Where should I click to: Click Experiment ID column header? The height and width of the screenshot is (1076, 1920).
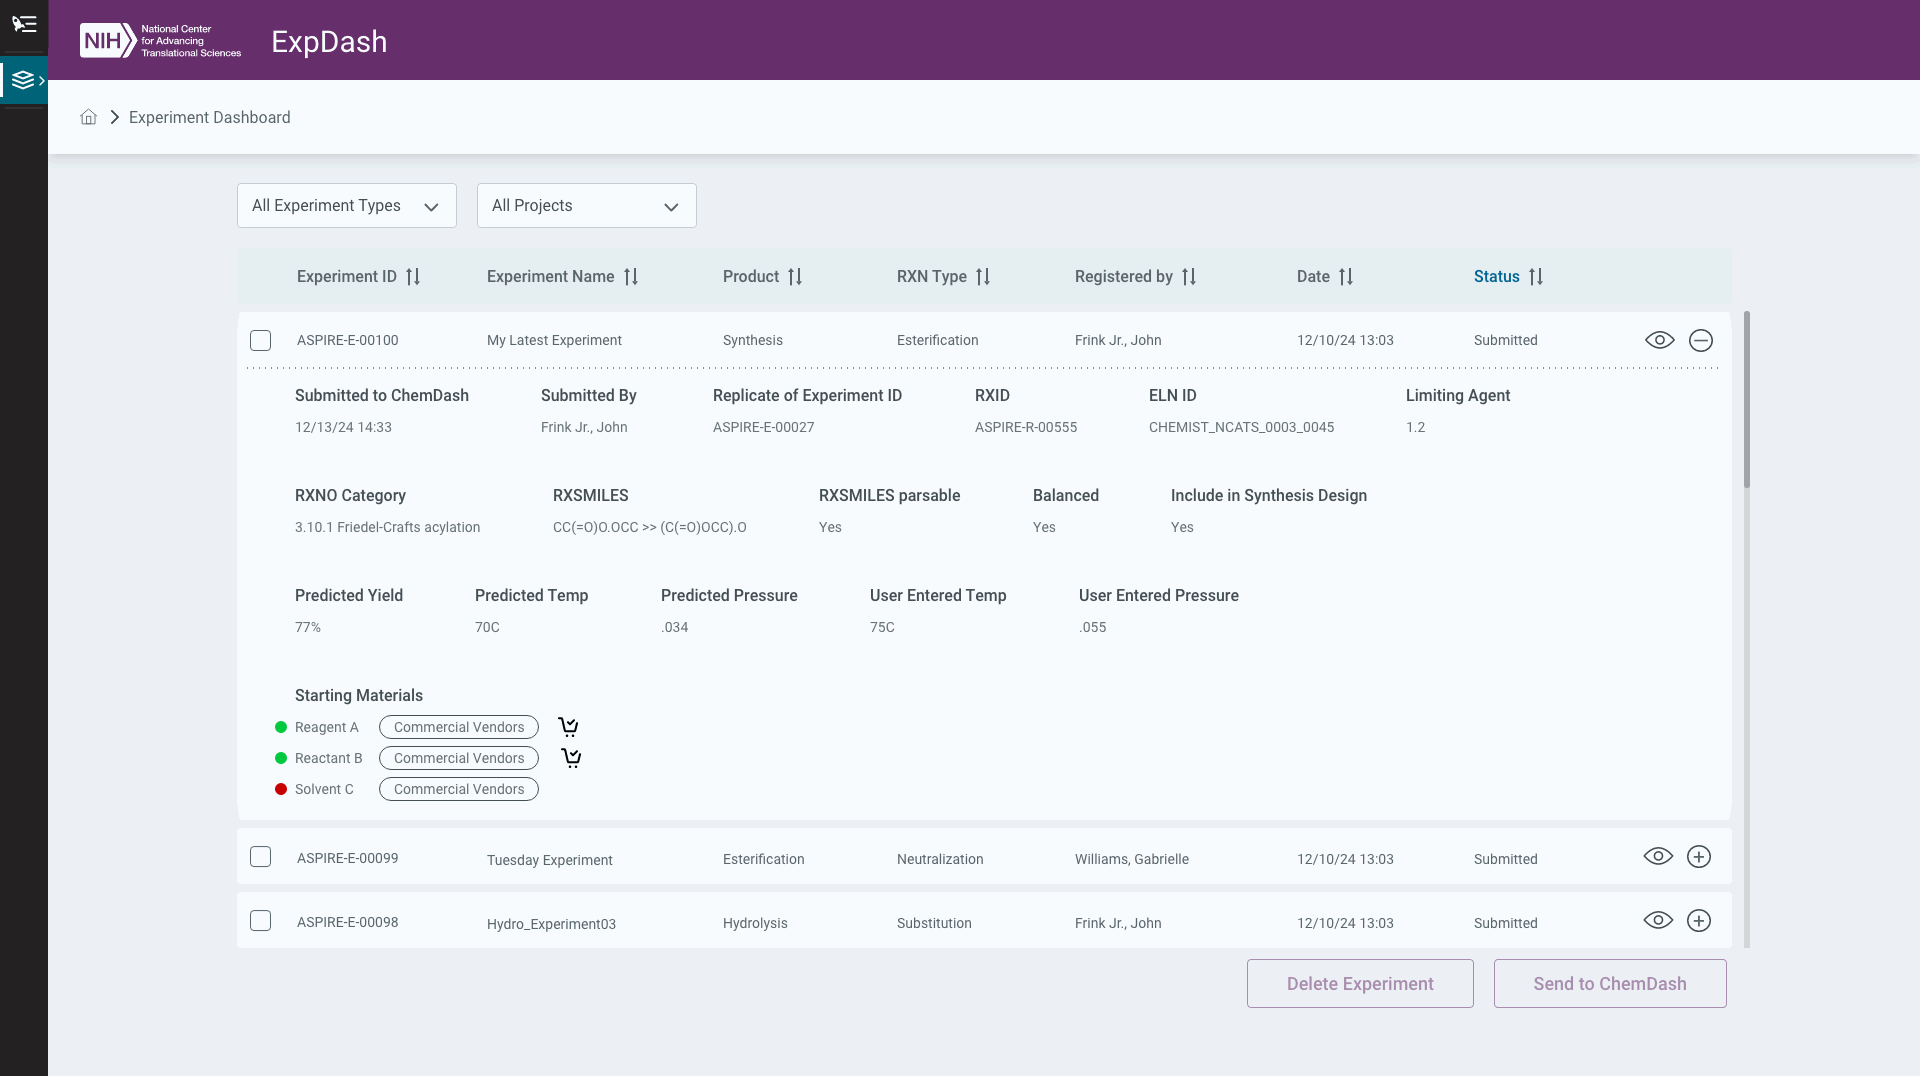pos(347,277)
